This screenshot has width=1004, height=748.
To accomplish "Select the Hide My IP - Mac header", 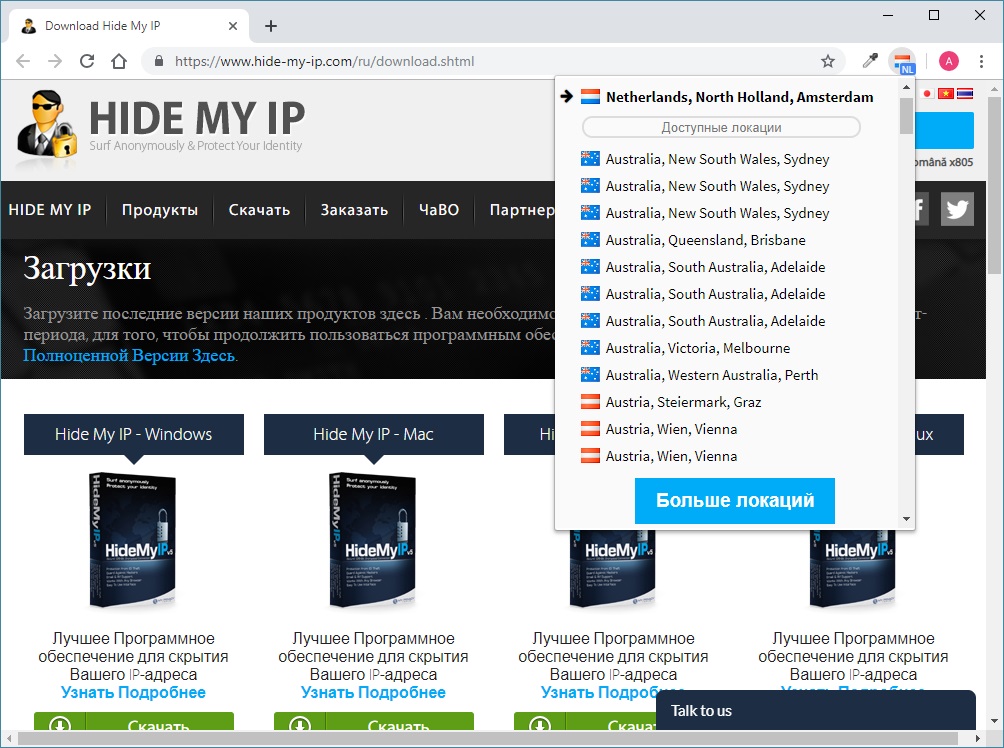I will click(374, 434).
